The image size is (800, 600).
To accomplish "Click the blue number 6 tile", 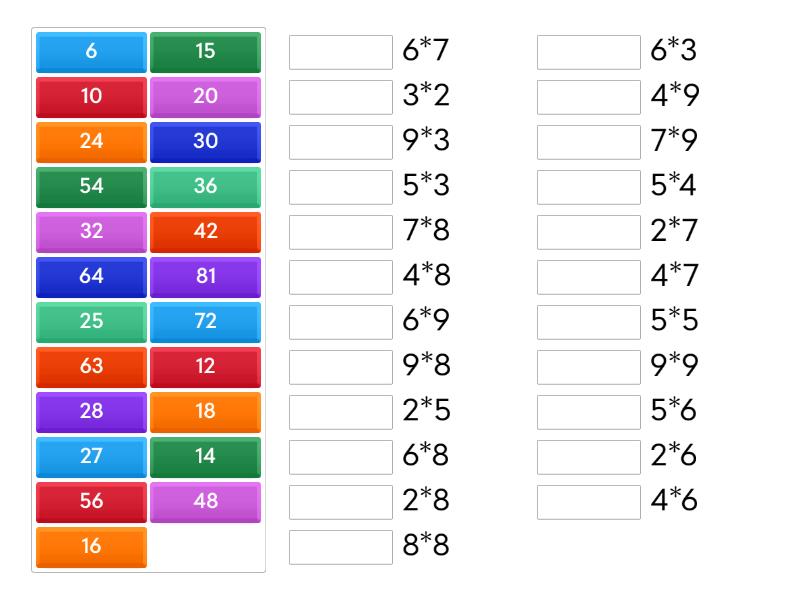I will [x=91, y=52].
